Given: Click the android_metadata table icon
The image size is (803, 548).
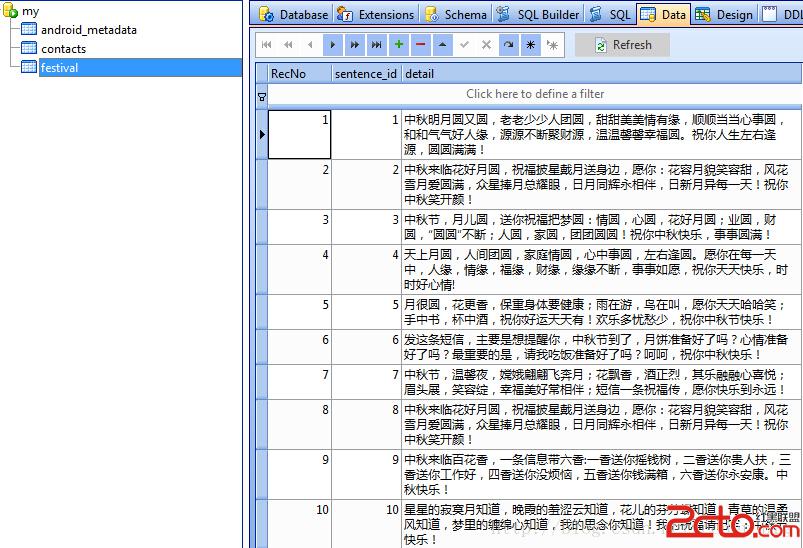Looking at the screenshot, I should [x=29, y=29].
